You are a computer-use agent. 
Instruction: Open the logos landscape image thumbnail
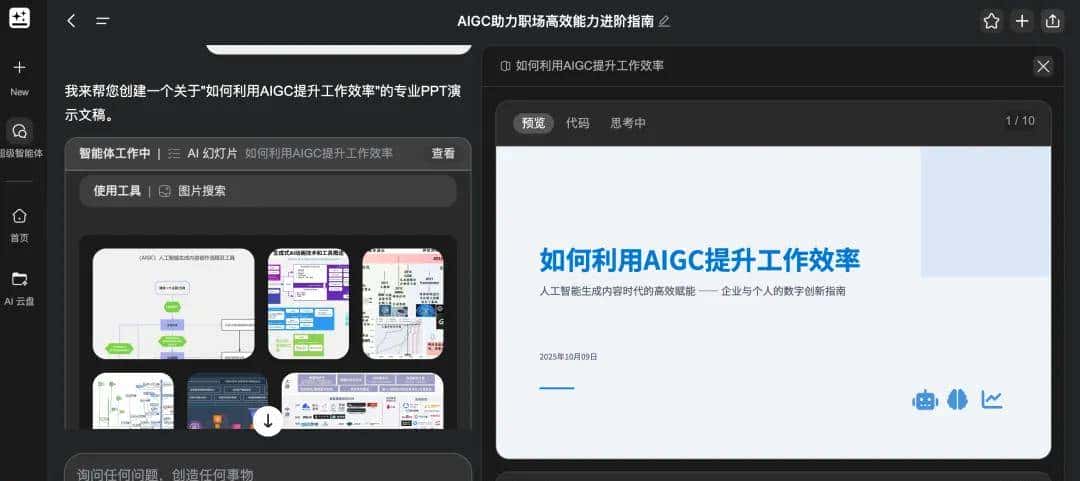(362, 400)
